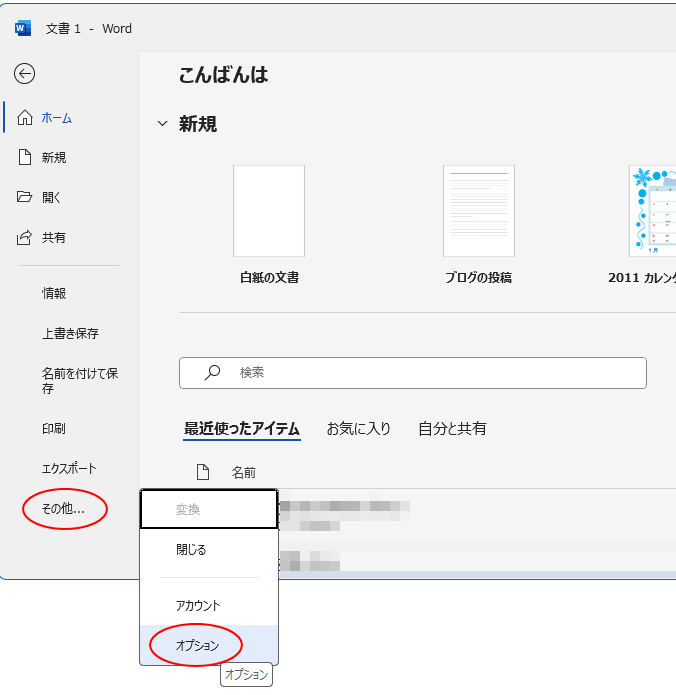Click the 名前 column header
This screenshot has height=695, width=676.
pyautogui.click(x=243, y=473)
